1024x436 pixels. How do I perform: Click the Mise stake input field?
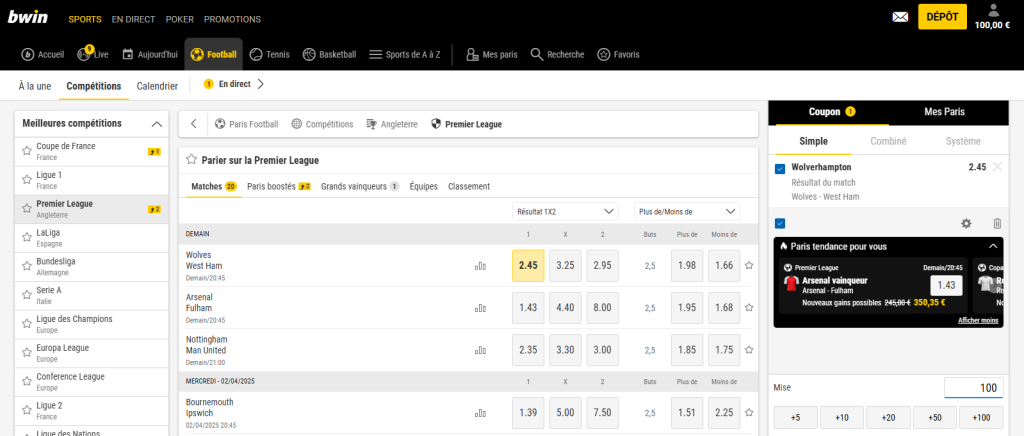(x=974, y=388)
